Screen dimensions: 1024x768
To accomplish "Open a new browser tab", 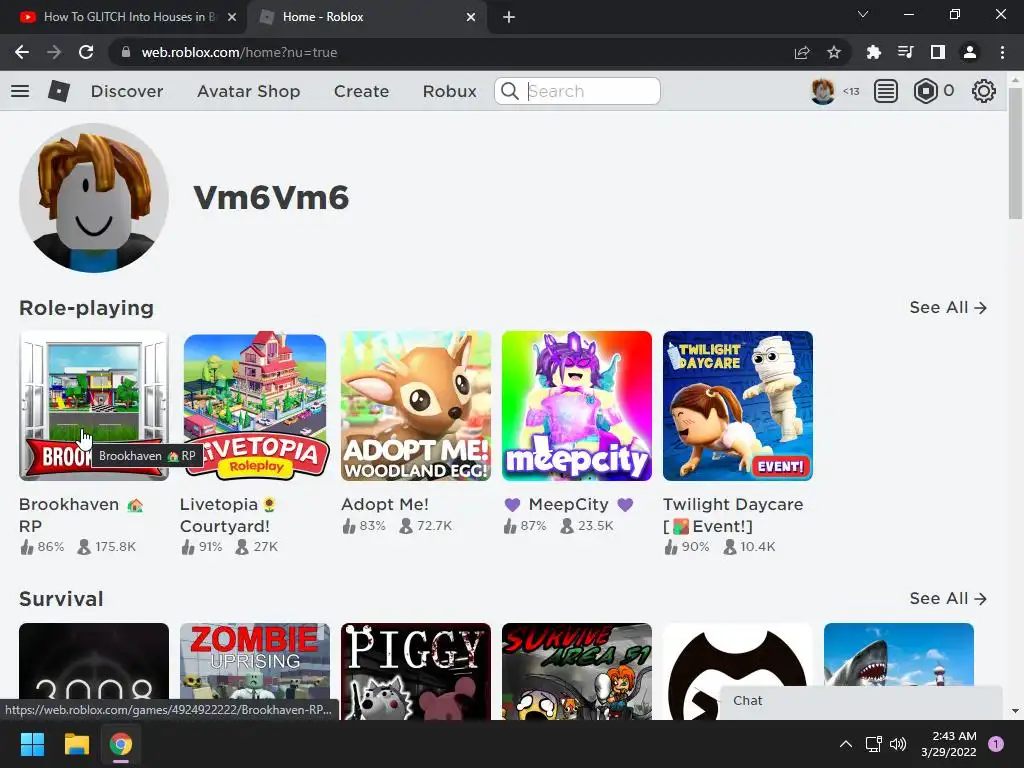I will pos(509,17).
